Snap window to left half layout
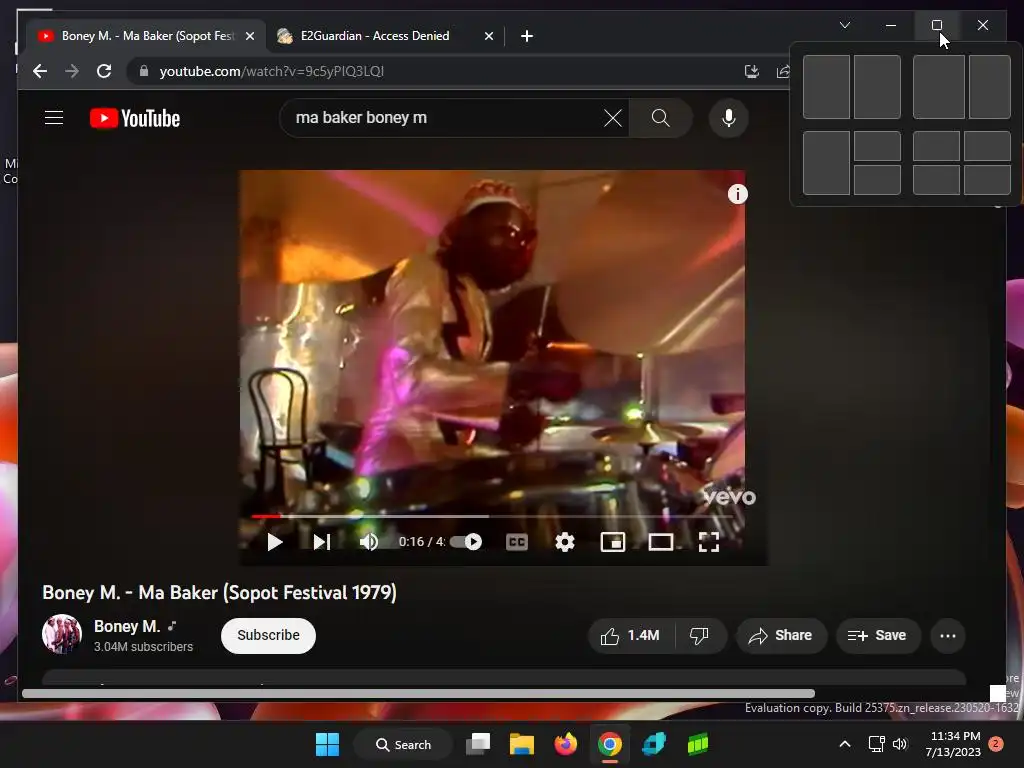The image size is (1024, 768). point(826,87)
